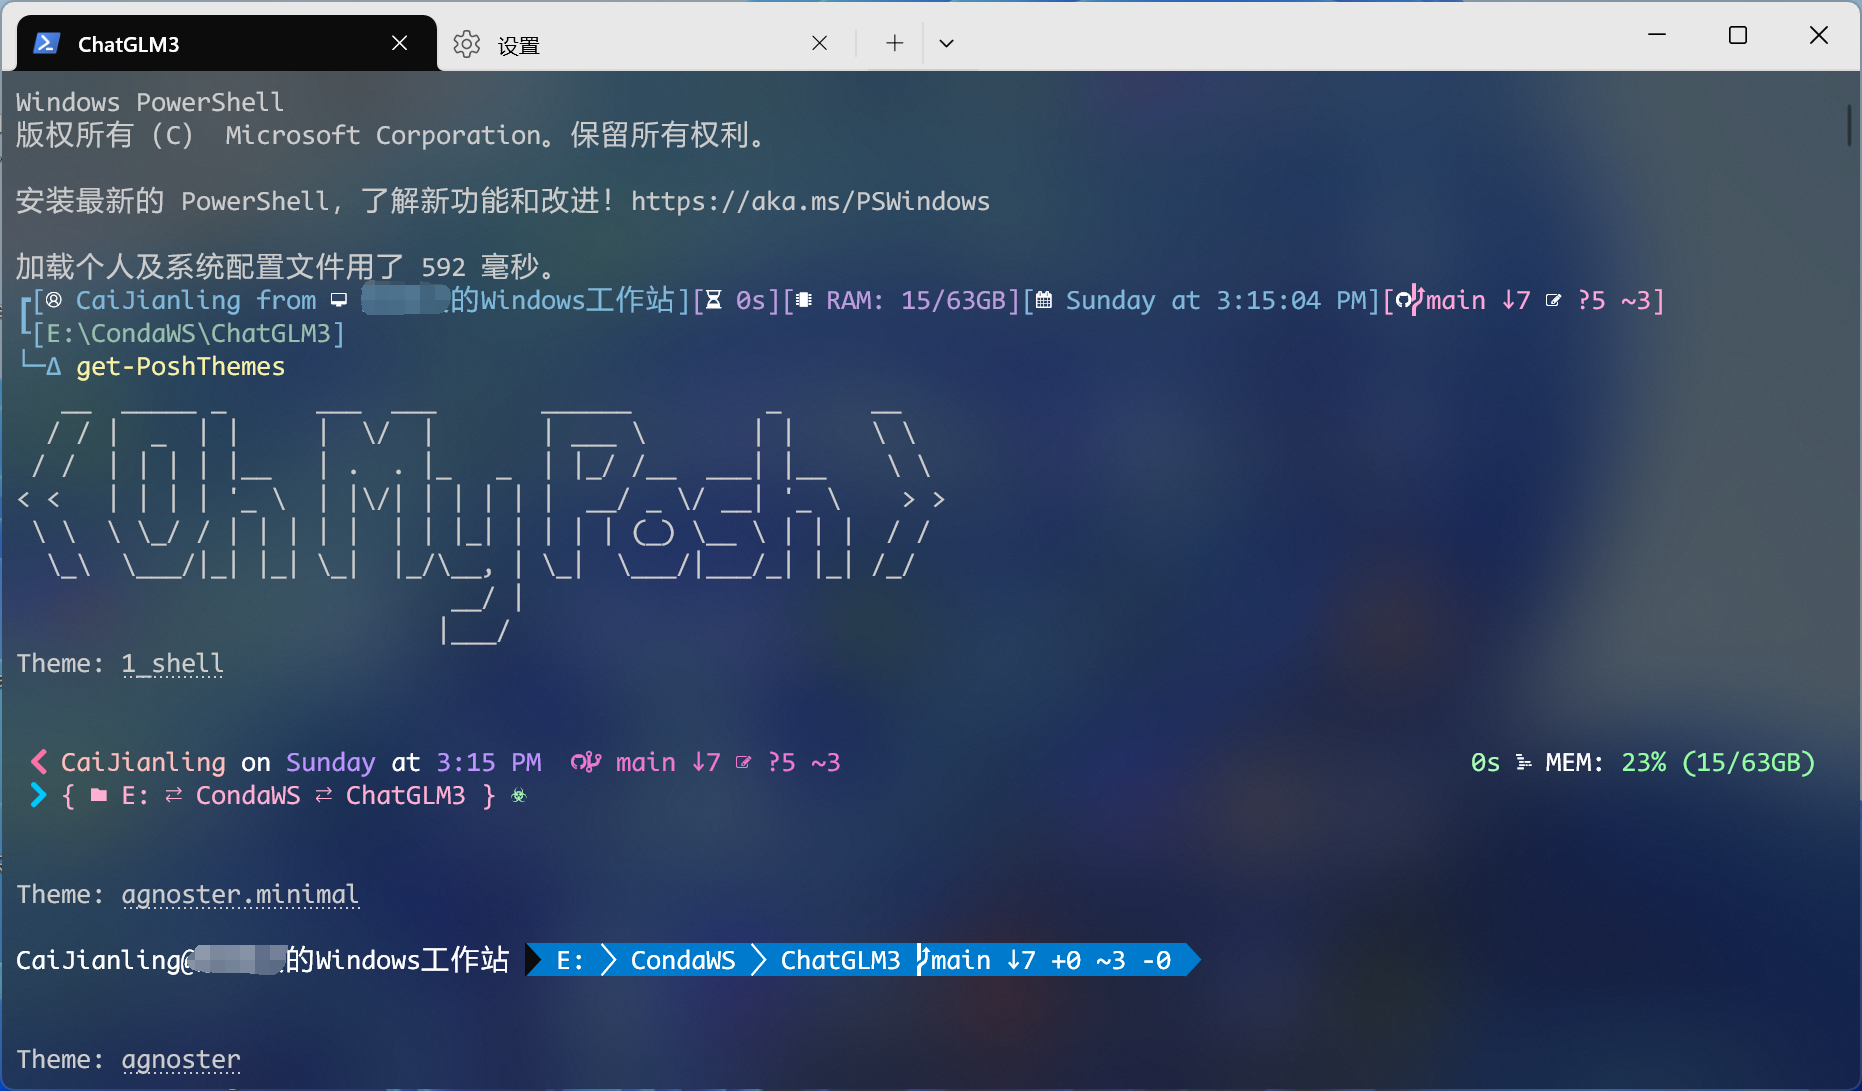Click the agnoster theme name link

pyautogui.click(x=180, y=1059)
